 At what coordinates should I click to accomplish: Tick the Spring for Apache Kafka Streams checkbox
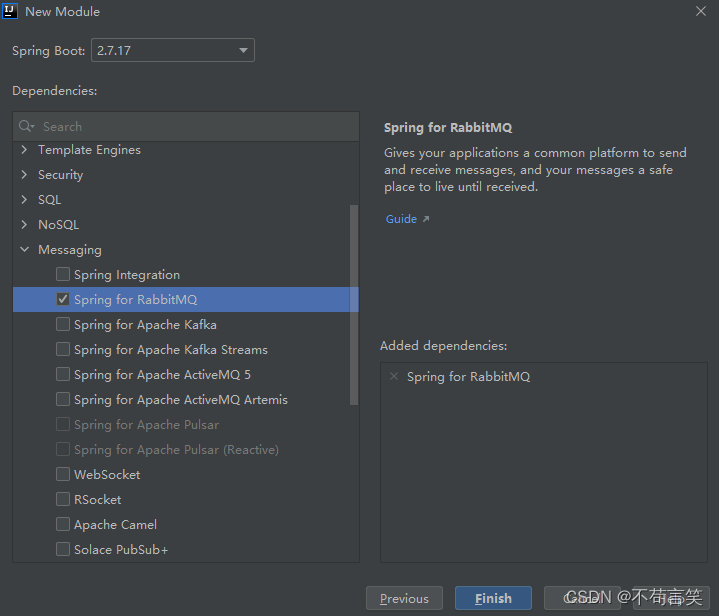click(63, 349)
